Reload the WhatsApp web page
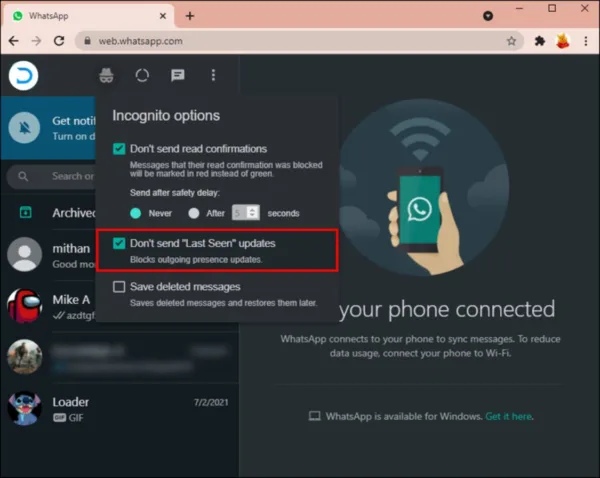Screen dimensions: 600x478 click(59, 41)
